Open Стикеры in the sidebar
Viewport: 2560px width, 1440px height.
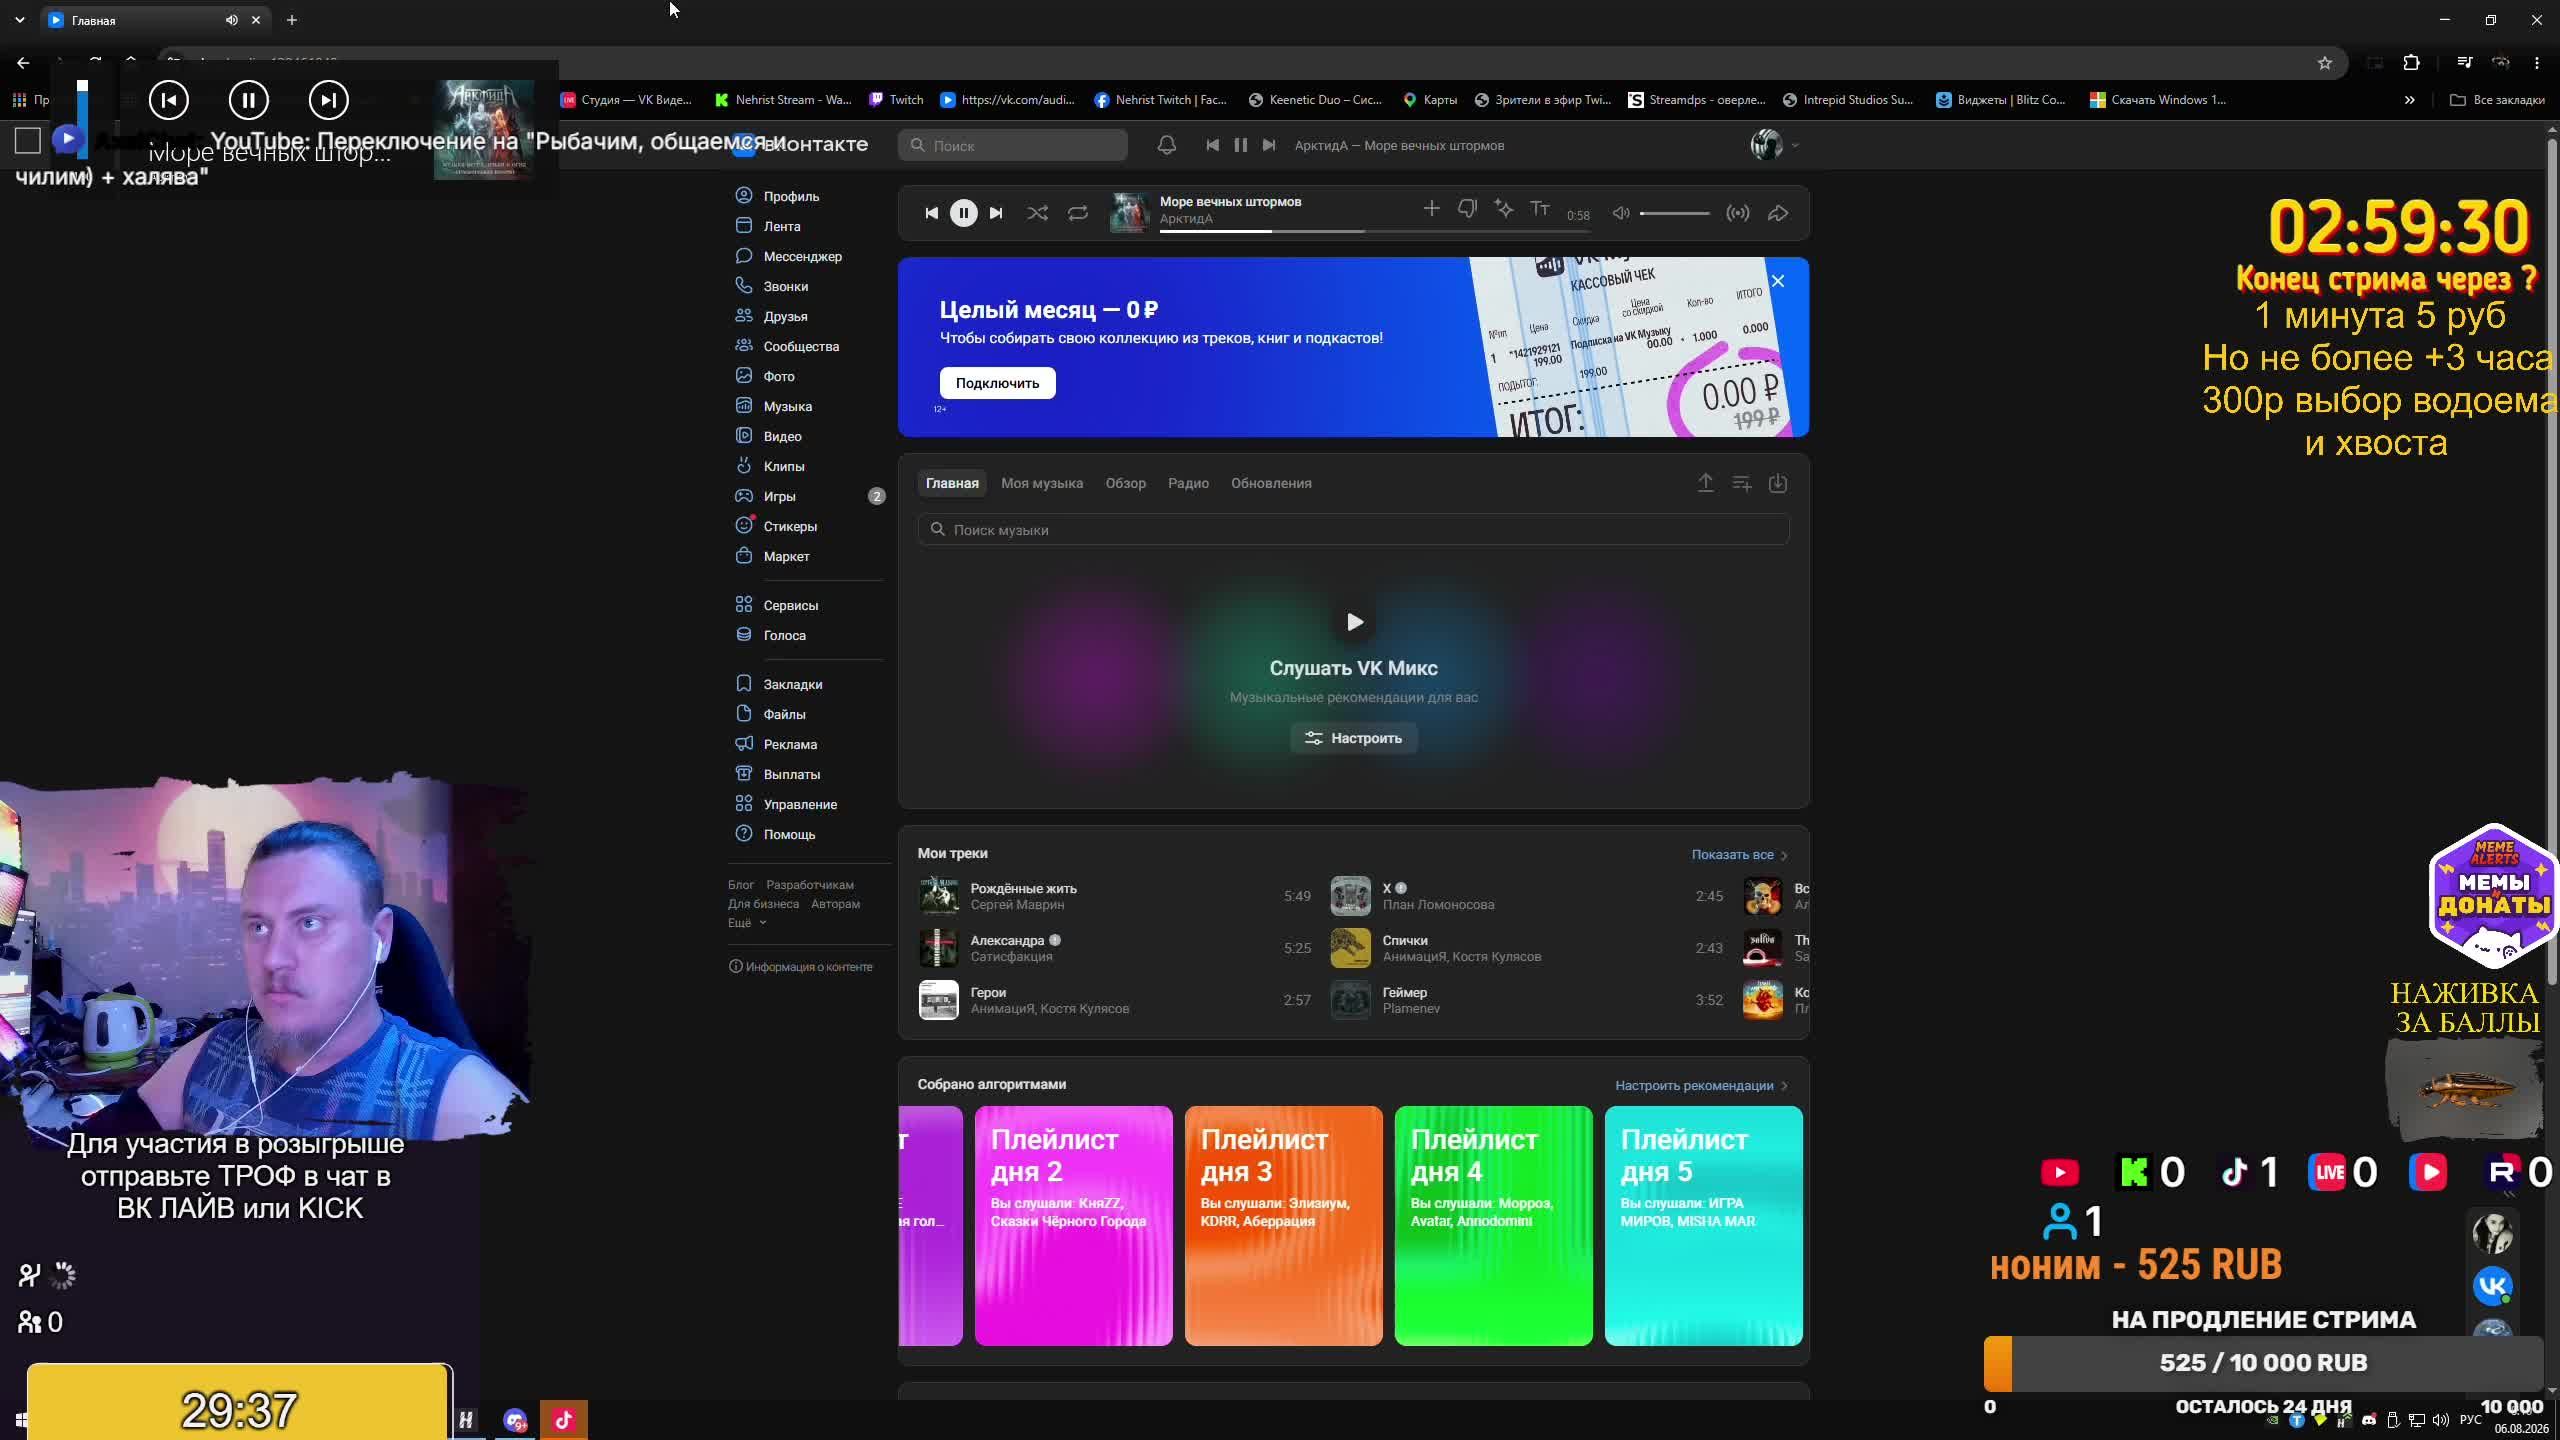[x=790, y=526]
